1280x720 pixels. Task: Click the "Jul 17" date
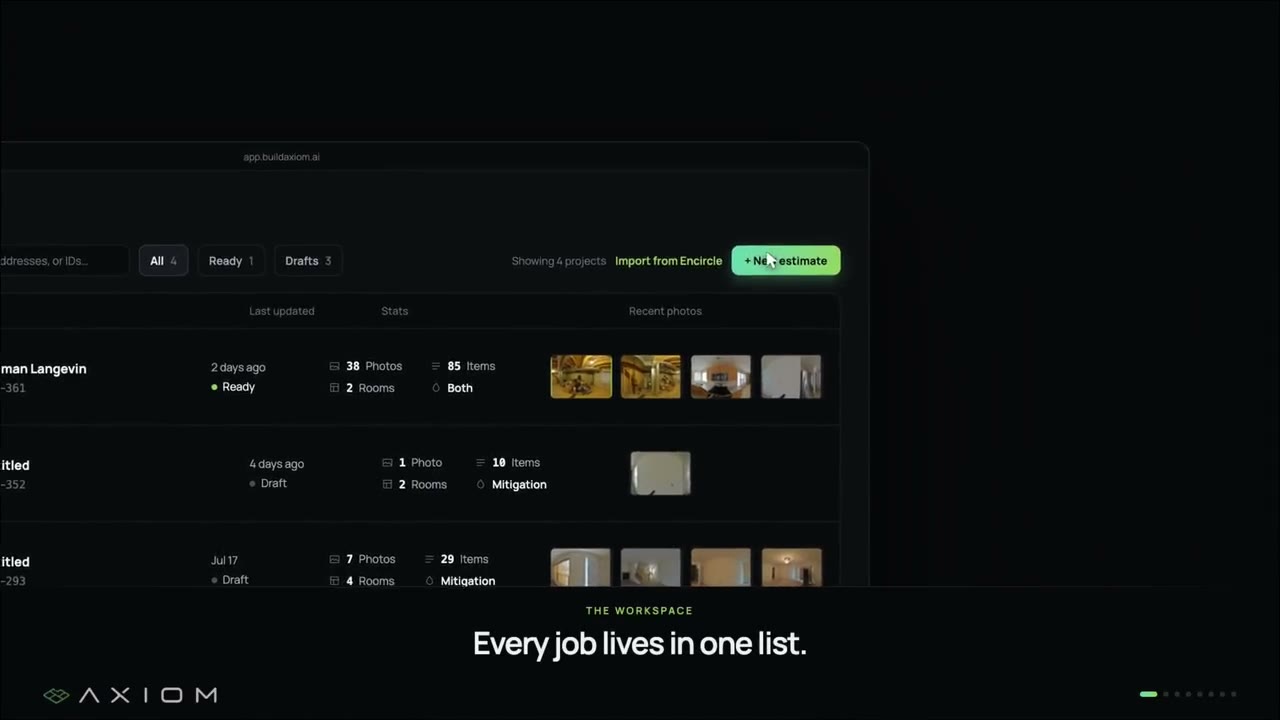point(225,560)
